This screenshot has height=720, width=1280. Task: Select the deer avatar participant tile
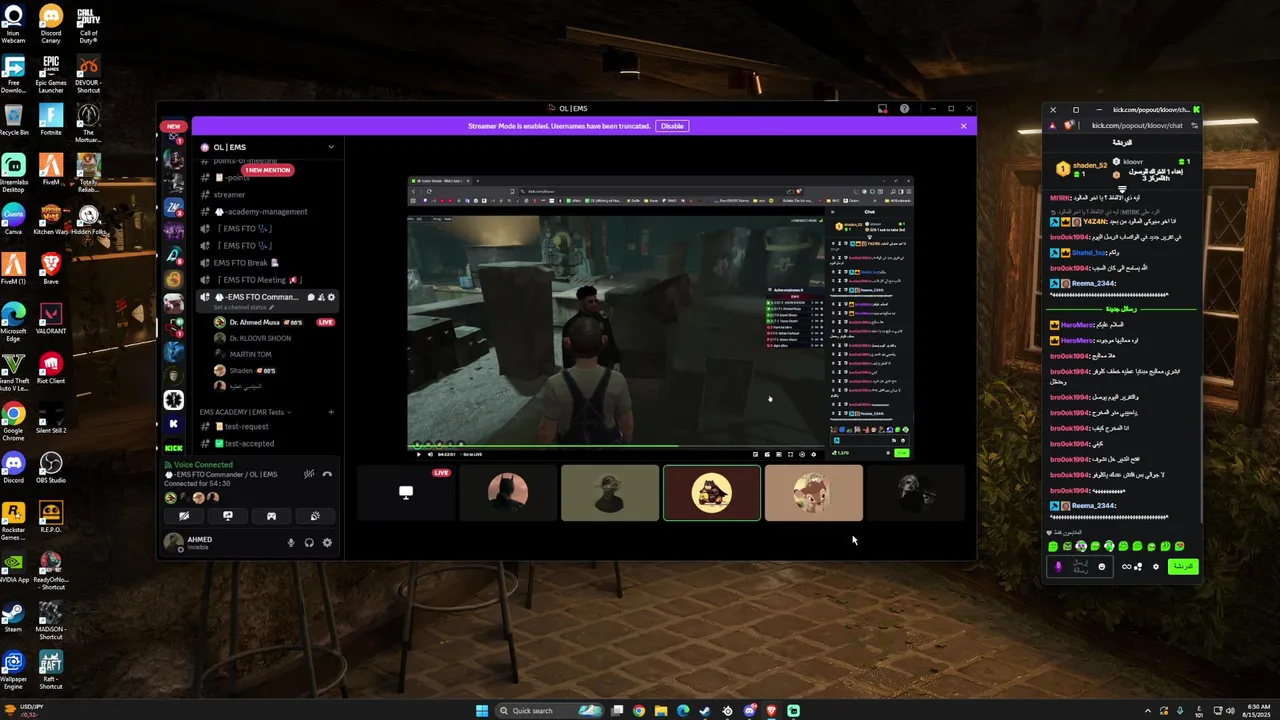point(814,493)
